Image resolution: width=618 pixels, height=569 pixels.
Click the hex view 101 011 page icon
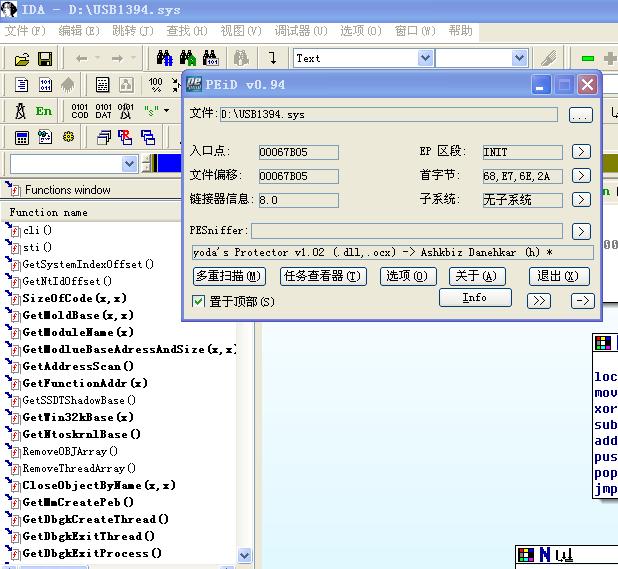pos(45,84)
